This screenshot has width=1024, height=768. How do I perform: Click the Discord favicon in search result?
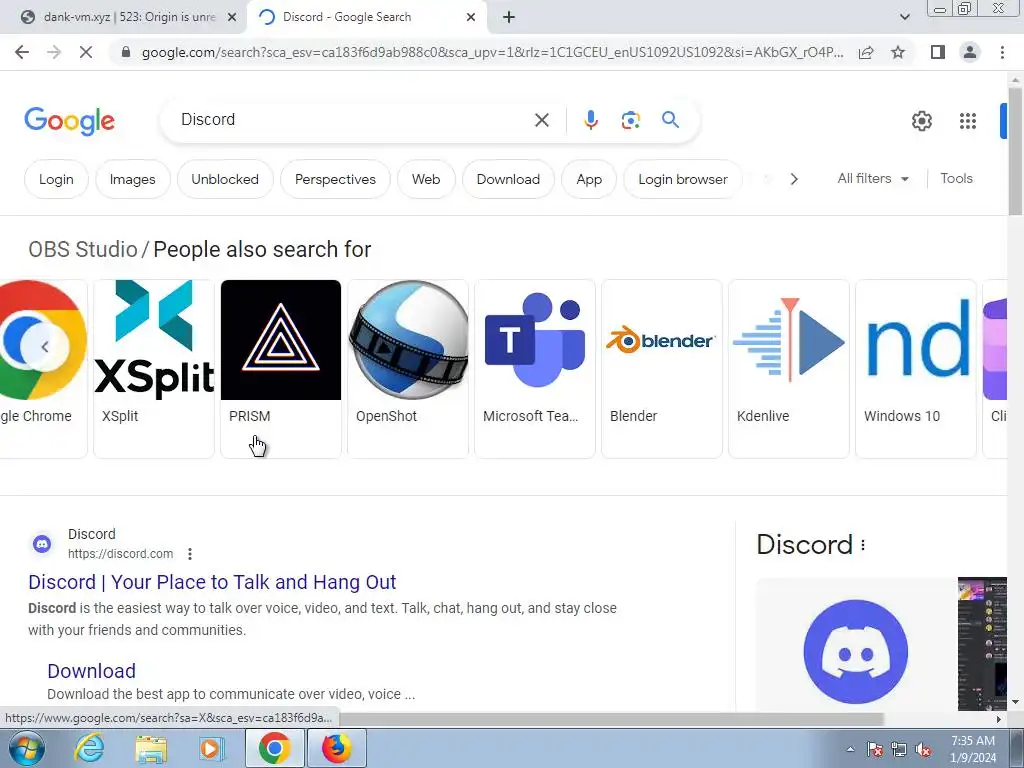click(42, 543)
